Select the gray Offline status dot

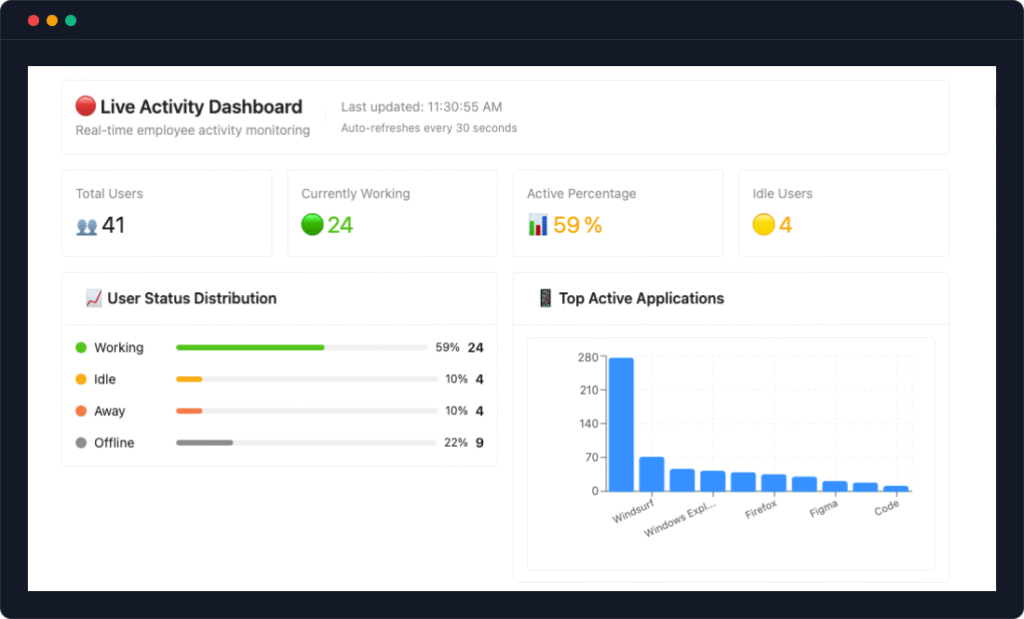(81, 443)
